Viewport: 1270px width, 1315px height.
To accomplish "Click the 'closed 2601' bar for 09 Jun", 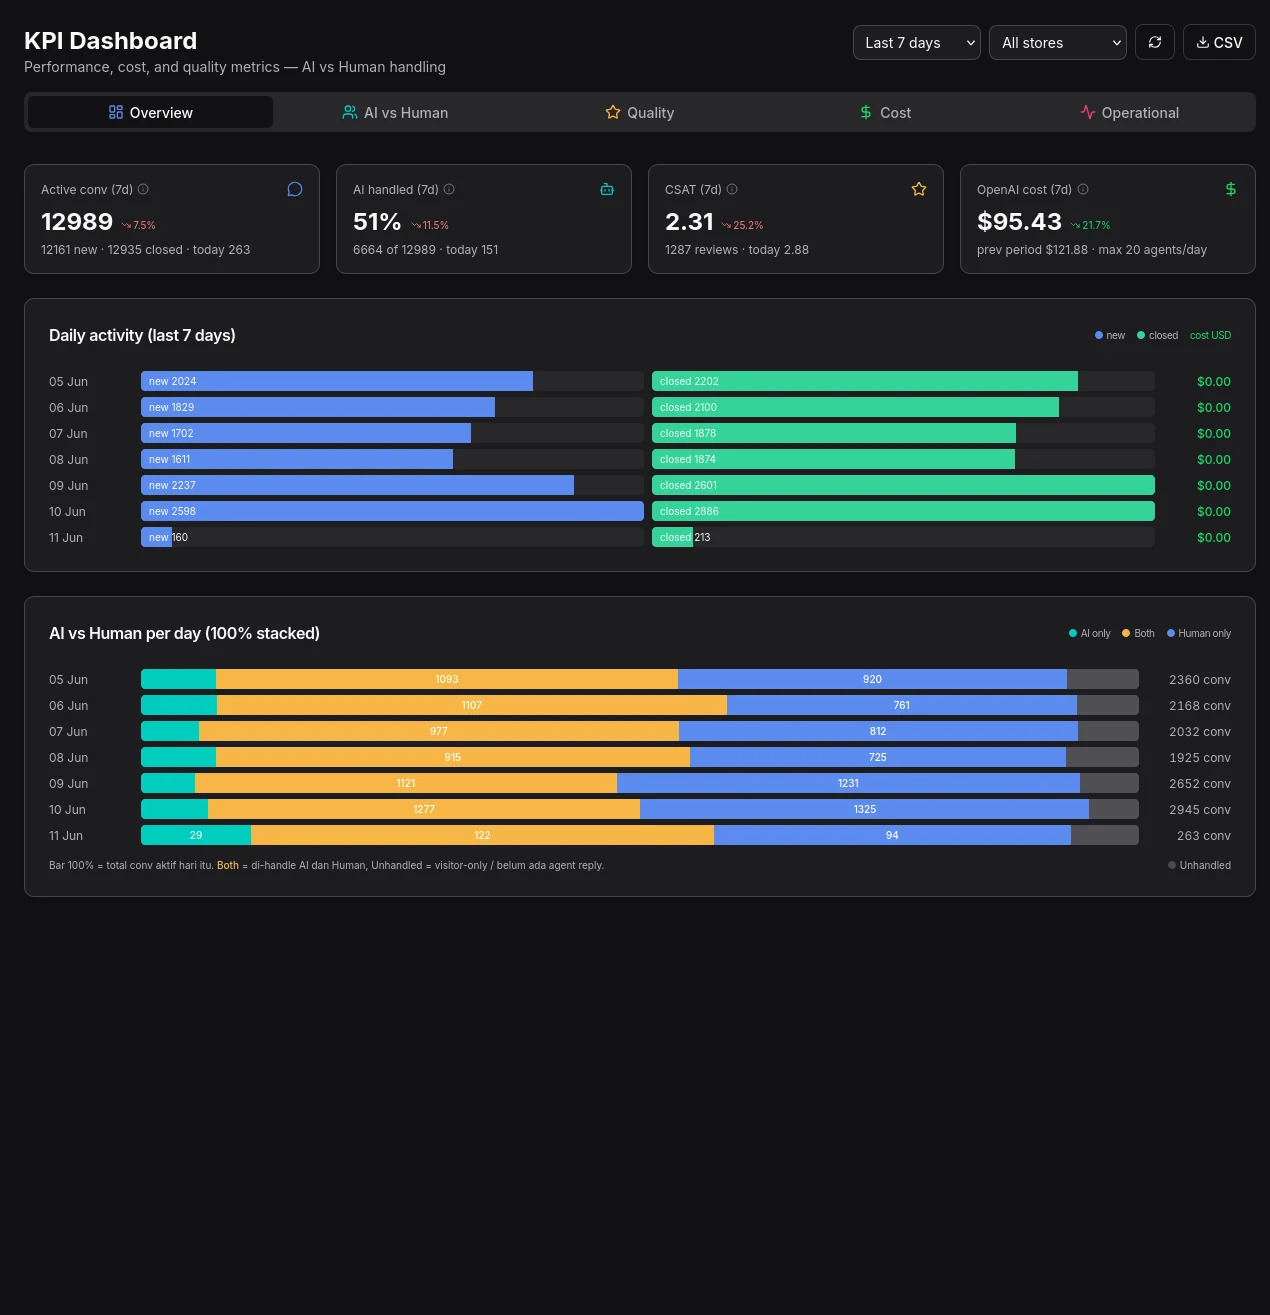I will point(903,485).
